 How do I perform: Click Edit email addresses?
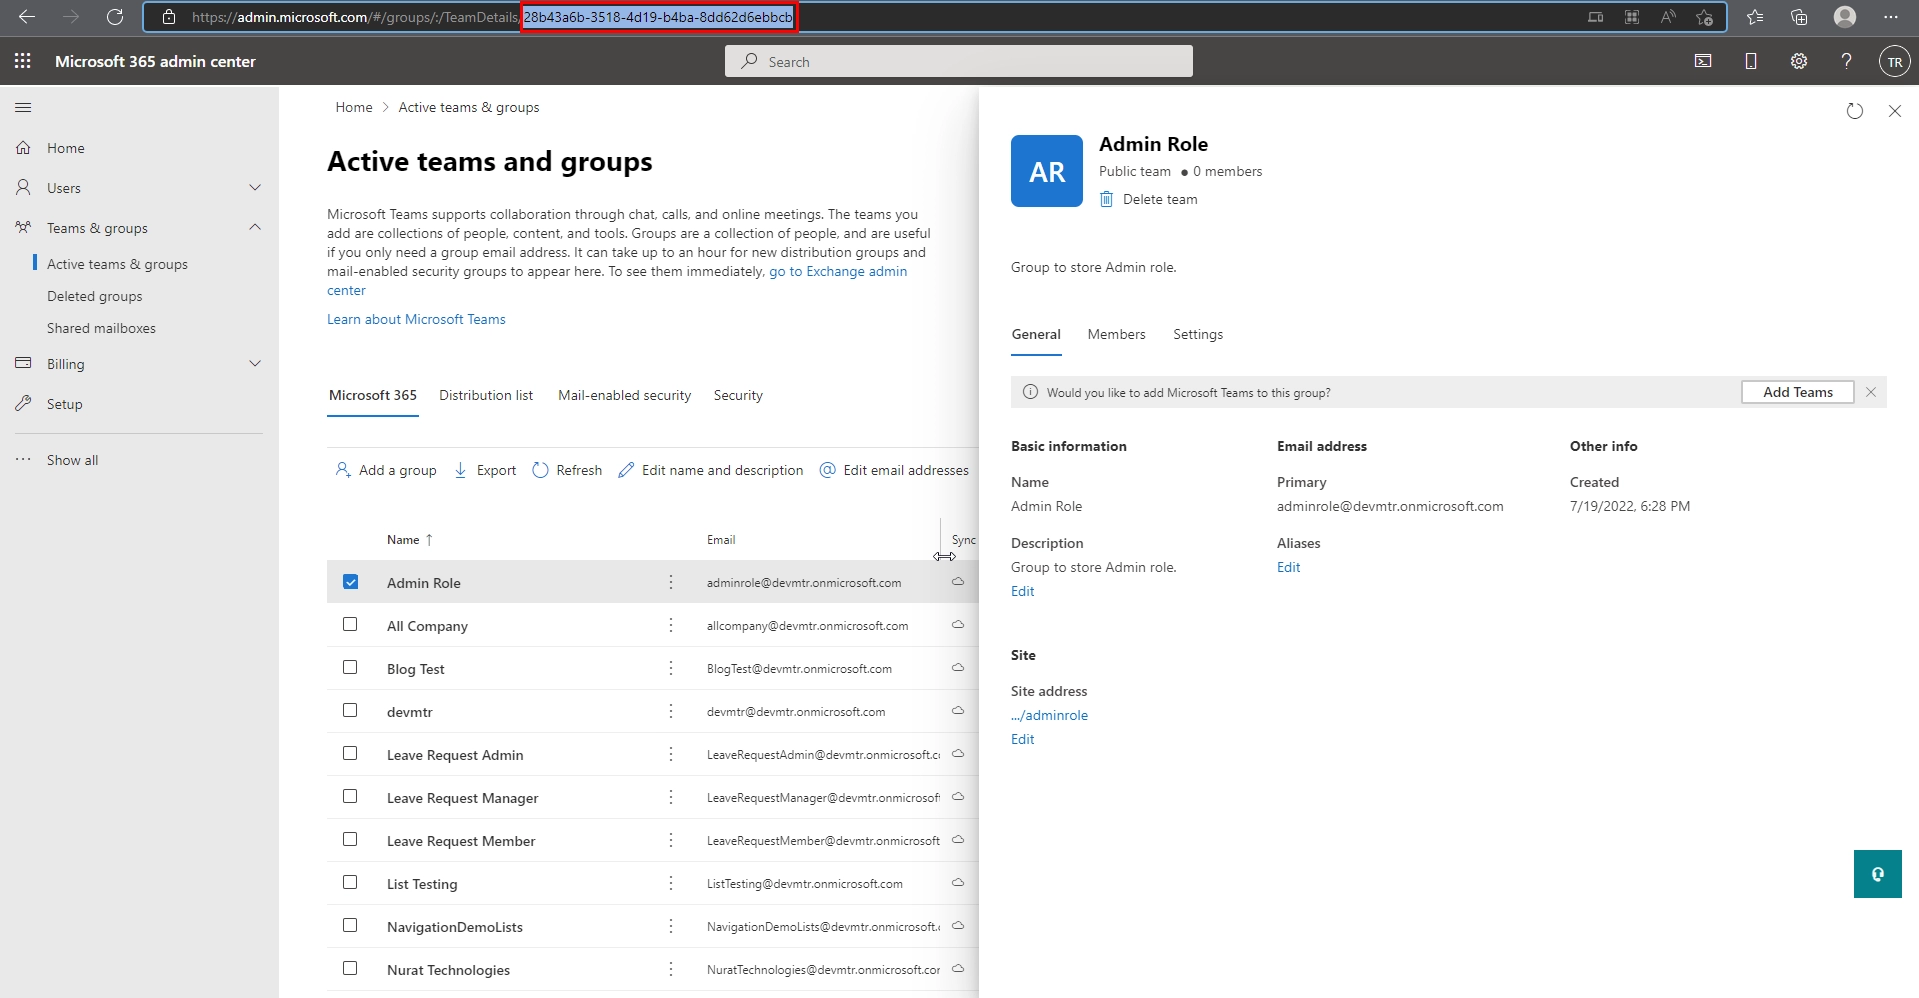point(894,470)
